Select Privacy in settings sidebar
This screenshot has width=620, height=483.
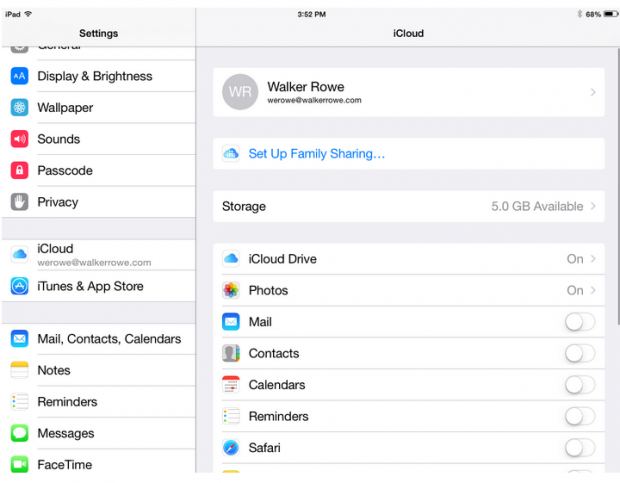point(98,202)
